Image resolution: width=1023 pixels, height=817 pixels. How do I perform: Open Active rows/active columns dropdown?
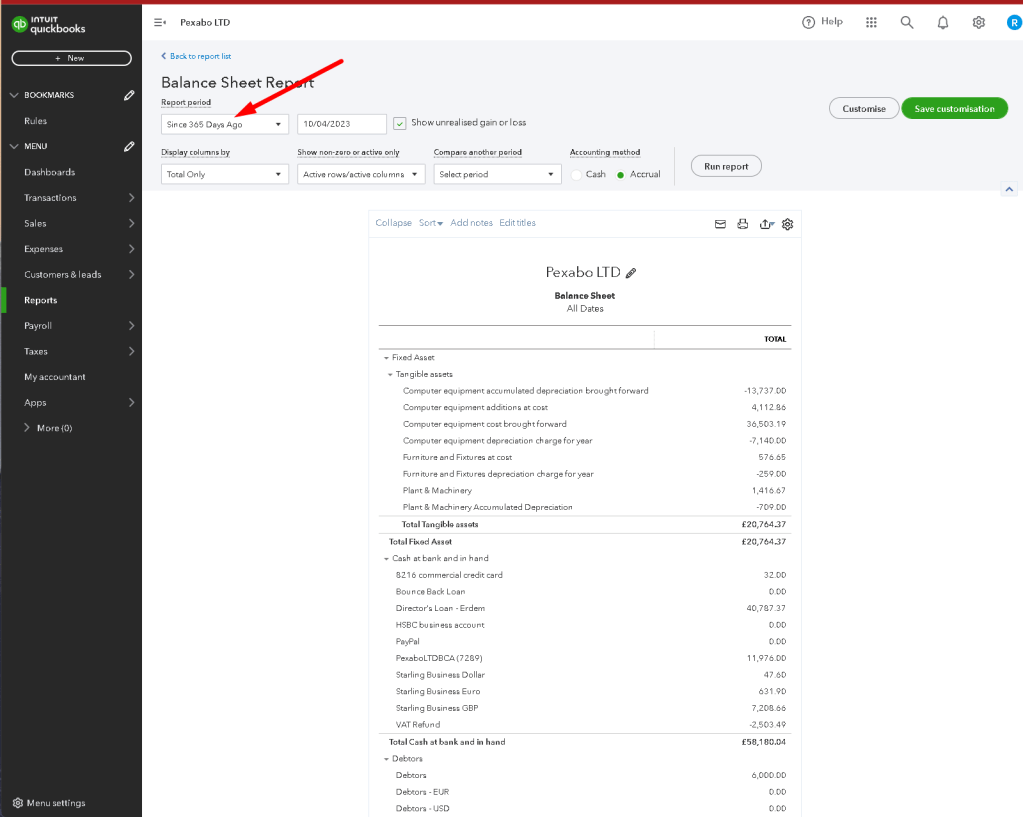[x=361, y=174]
